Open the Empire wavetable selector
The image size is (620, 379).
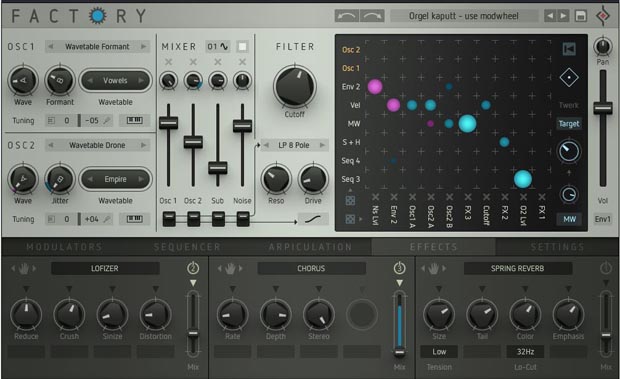point(115,179)
